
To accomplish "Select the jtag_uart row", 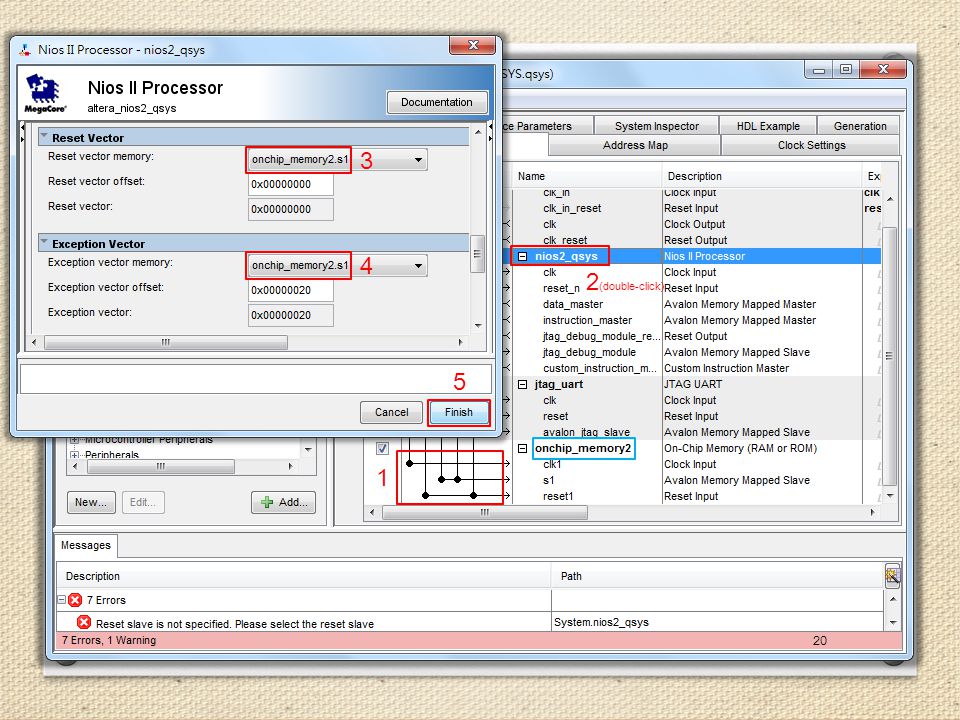I will click(696, 384).
